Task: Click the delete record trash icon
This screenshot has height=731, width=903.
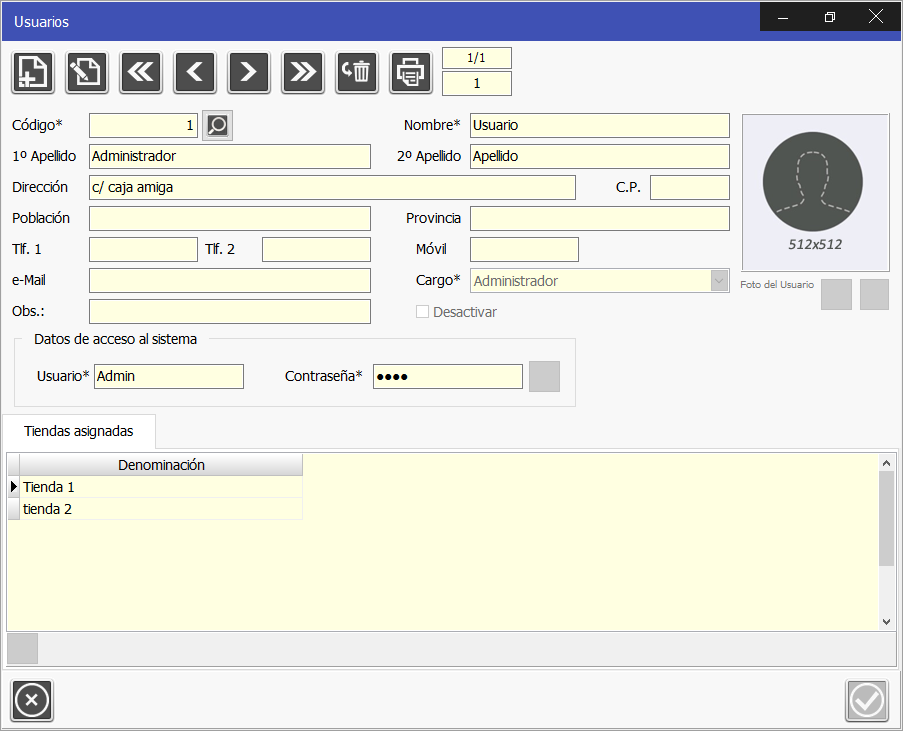Action: point(357,72)
